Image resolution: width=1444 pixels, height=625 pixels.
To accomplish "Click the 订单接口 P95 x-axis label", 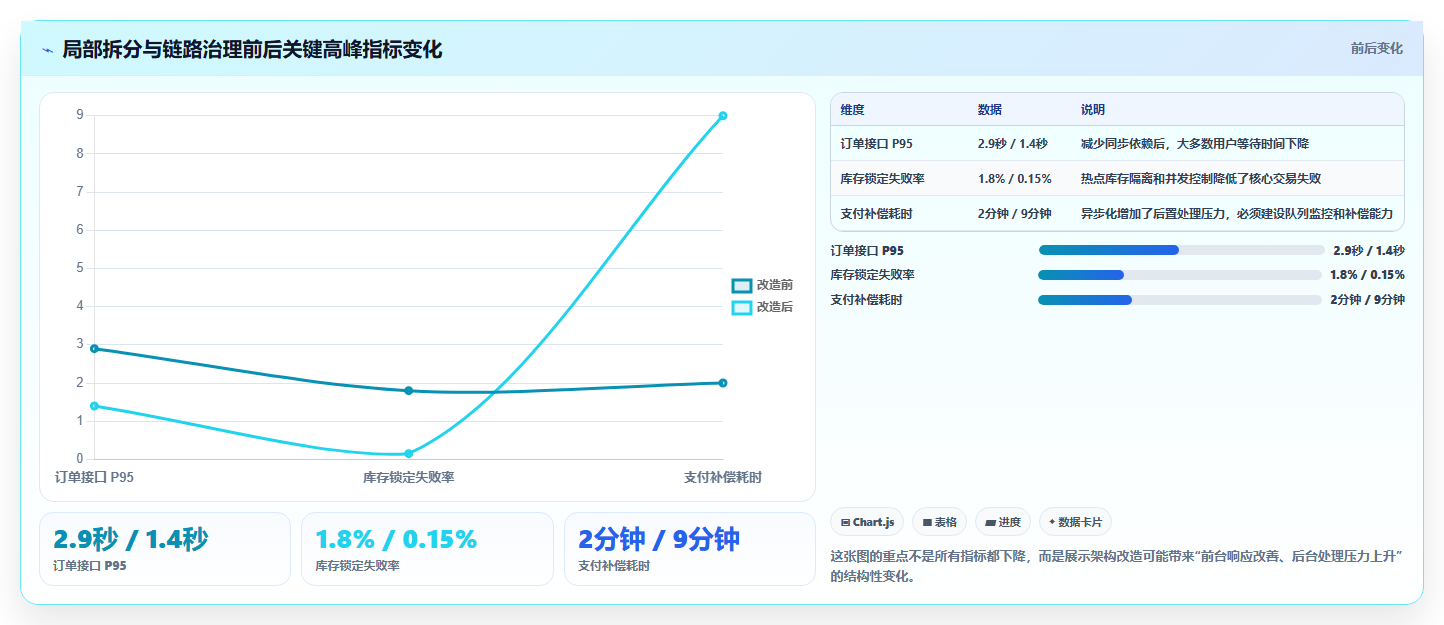I will (x=94, y=478).
